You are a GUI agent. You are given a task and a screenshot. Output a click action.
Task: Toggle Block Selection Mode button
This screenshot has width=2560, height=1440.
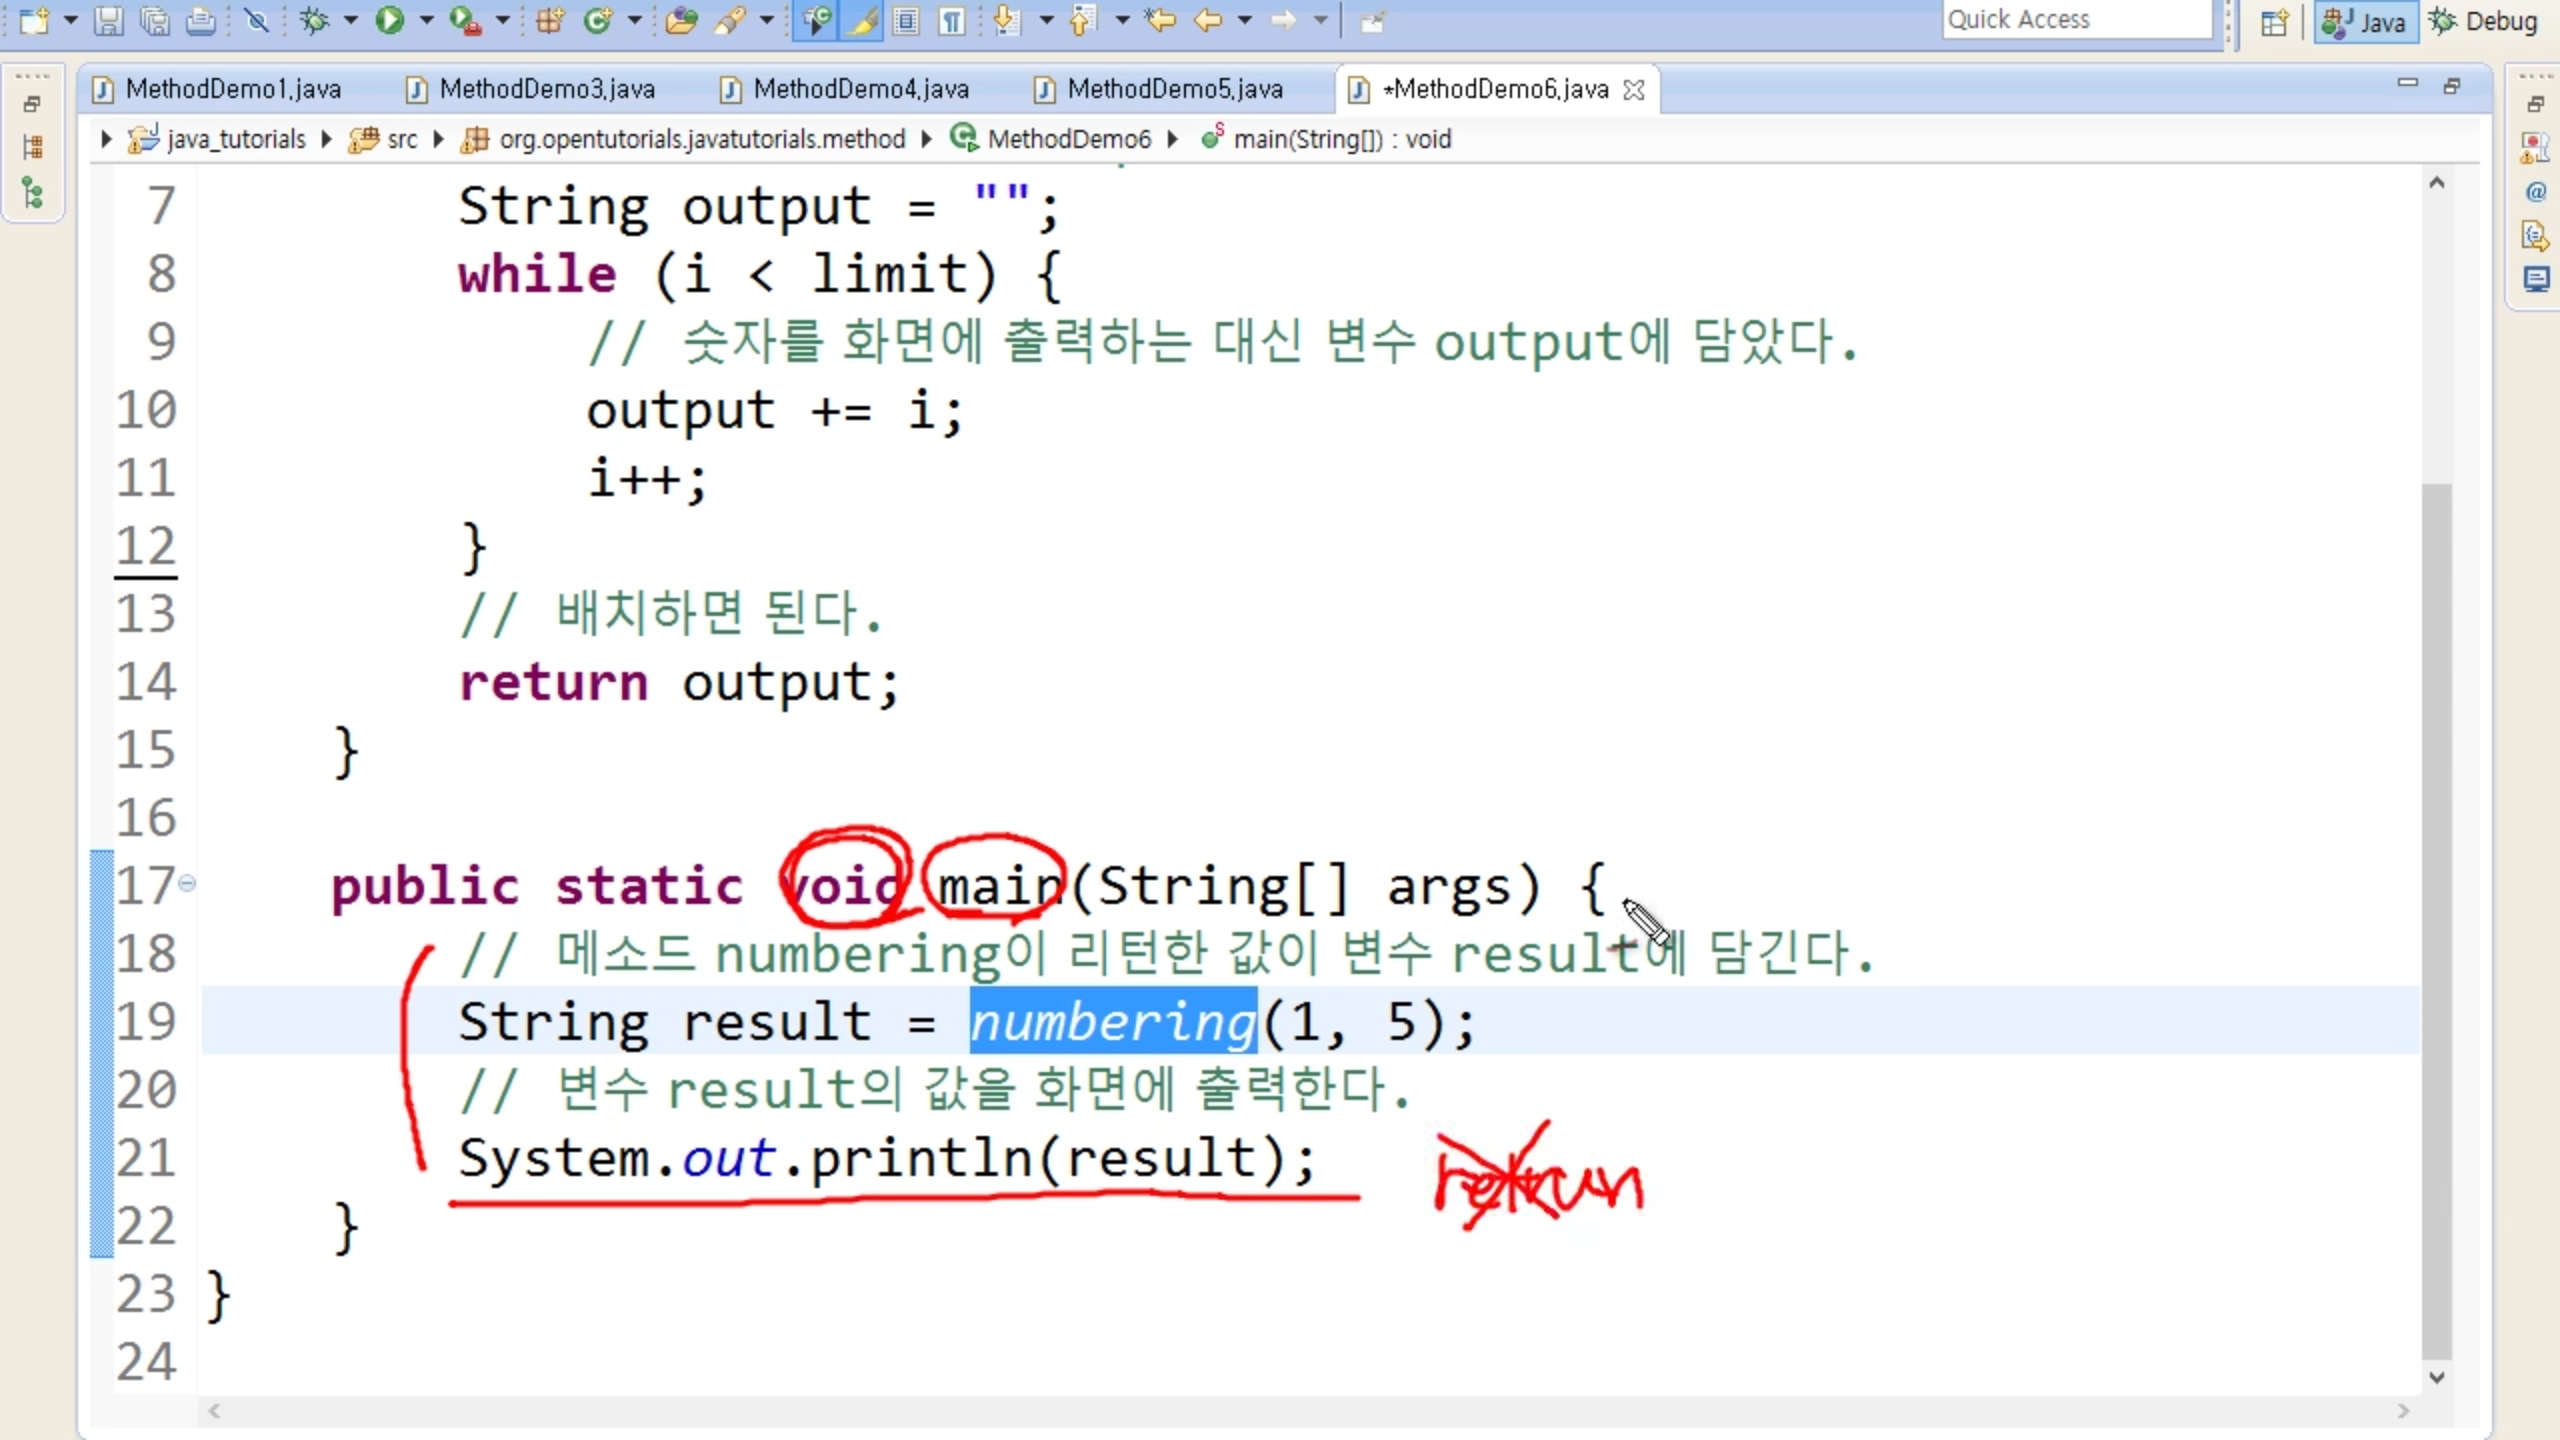906,20
